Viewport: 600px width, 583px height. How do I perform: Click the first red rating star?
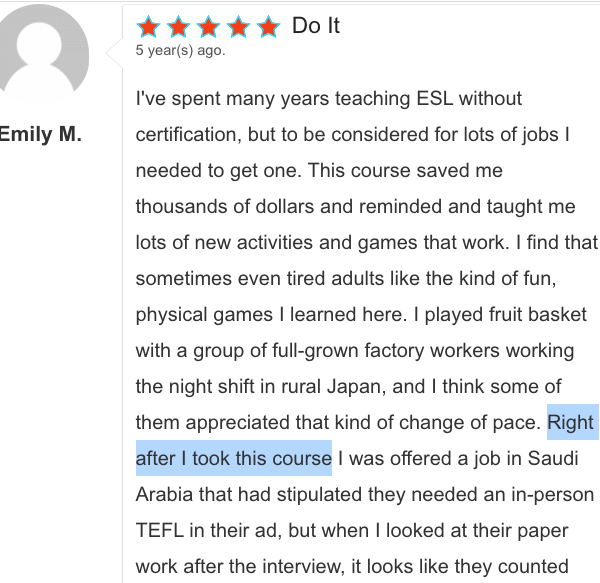click(x=148, y=27)
